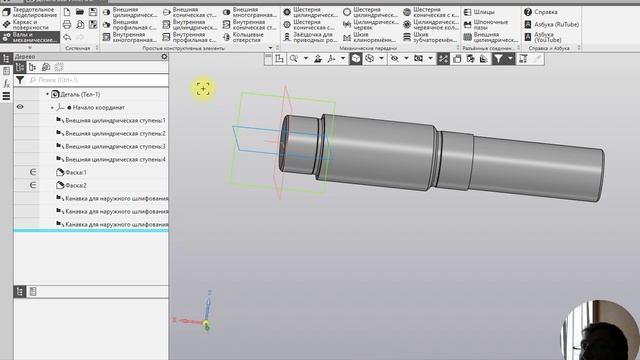Screen dimensions: 640x360
Task: Open dropdown arrow next to zoom magnifier
Action: (x=305, y=59)
